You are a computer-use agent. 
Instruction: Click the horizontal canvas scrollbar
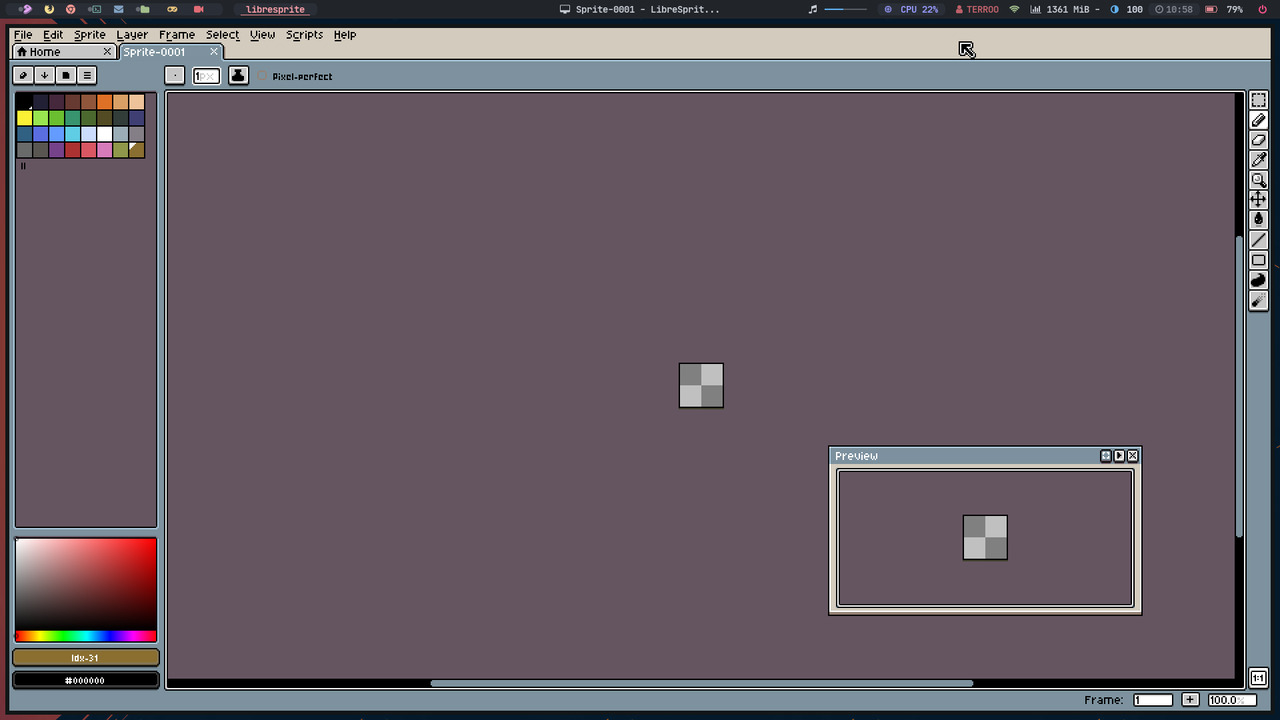pos(701,683)
